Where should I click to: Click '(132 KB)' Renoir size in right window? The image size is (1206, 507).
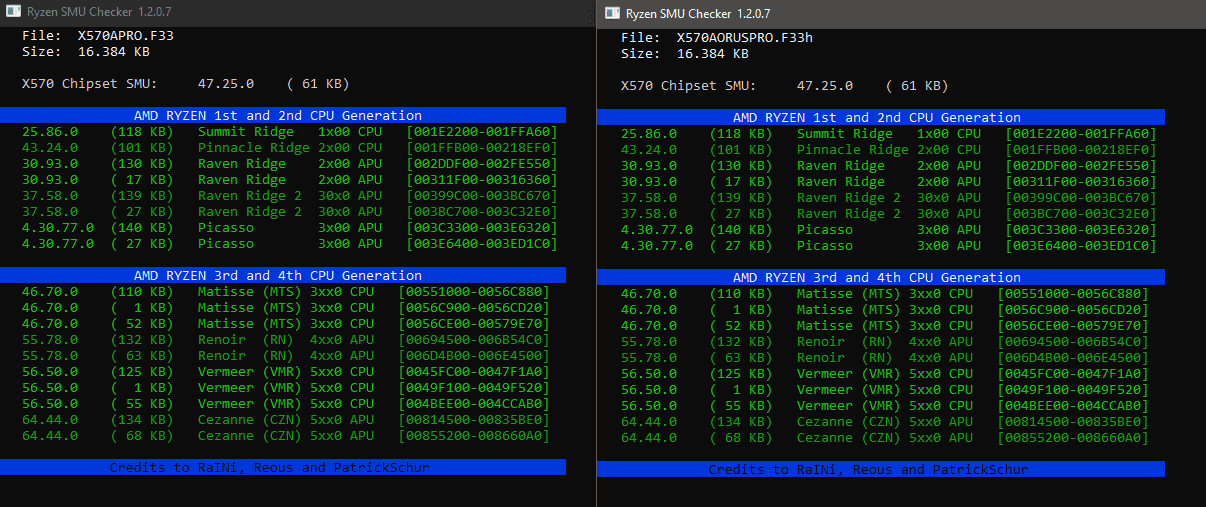[x=741, y=342]
